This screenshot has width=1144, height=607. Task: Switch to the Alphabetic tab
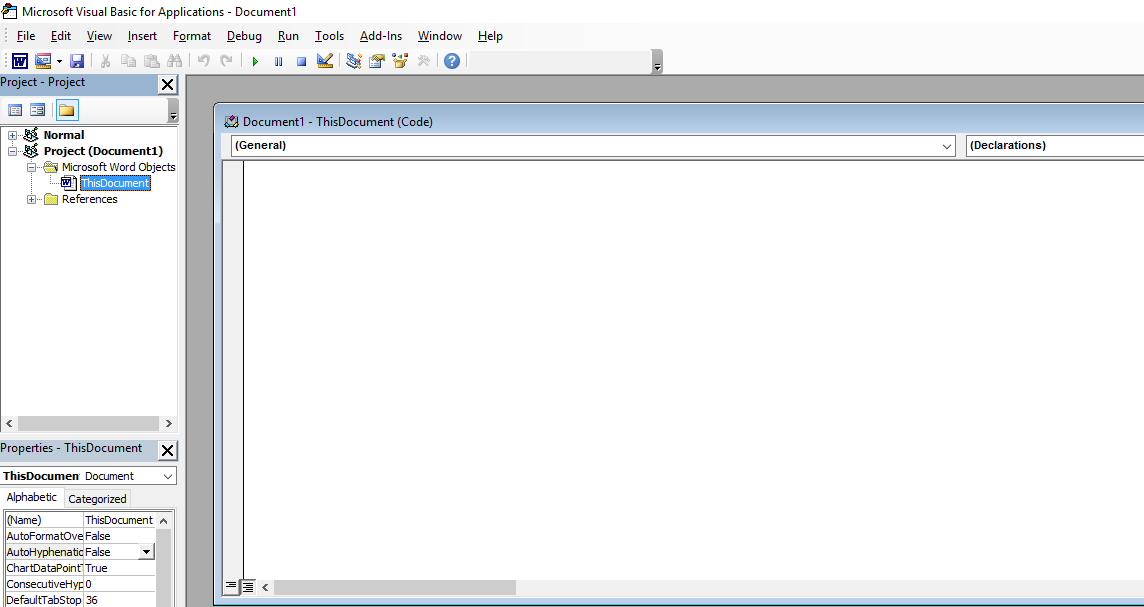point(31,498)
